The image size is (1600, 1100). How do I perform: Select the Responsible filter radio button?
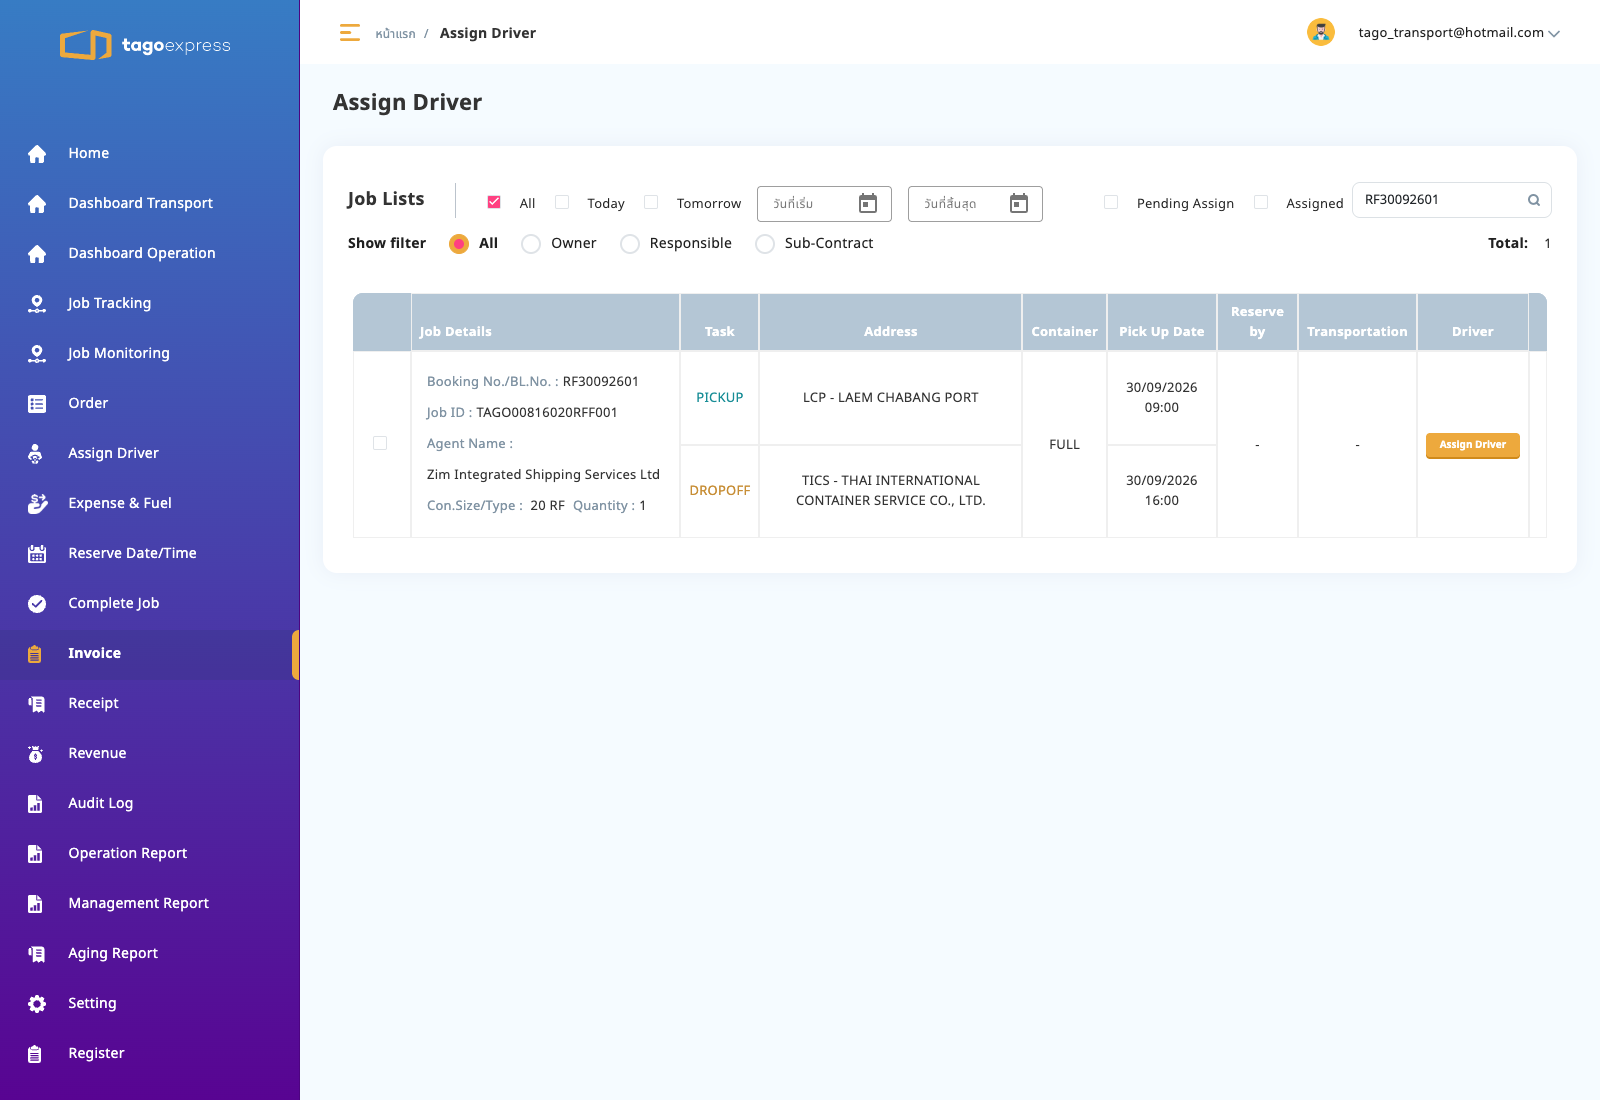coord(630,244)
